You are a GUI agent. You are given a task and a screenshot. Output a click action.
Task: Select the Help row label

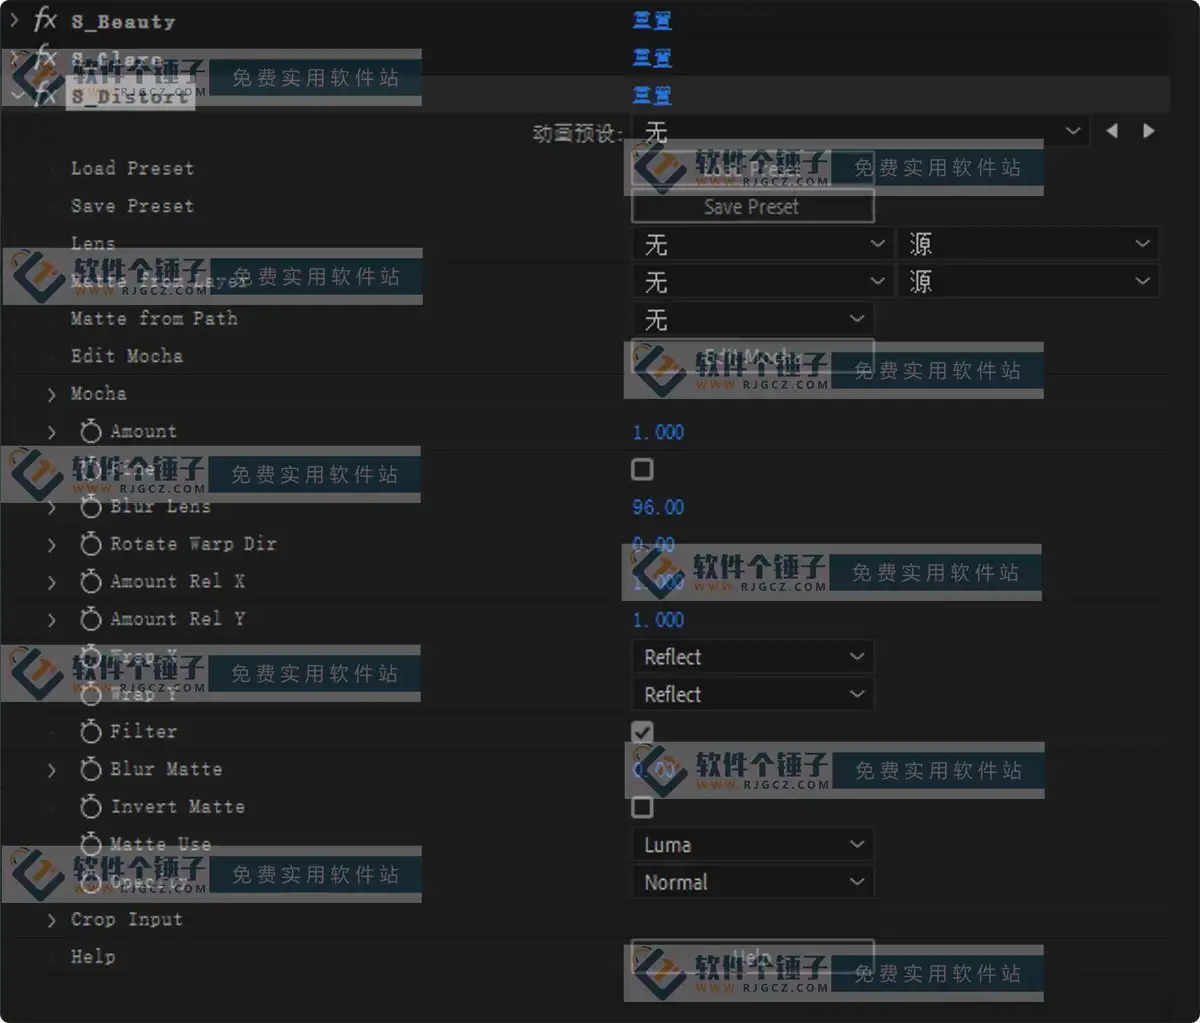tap(93, 957)
